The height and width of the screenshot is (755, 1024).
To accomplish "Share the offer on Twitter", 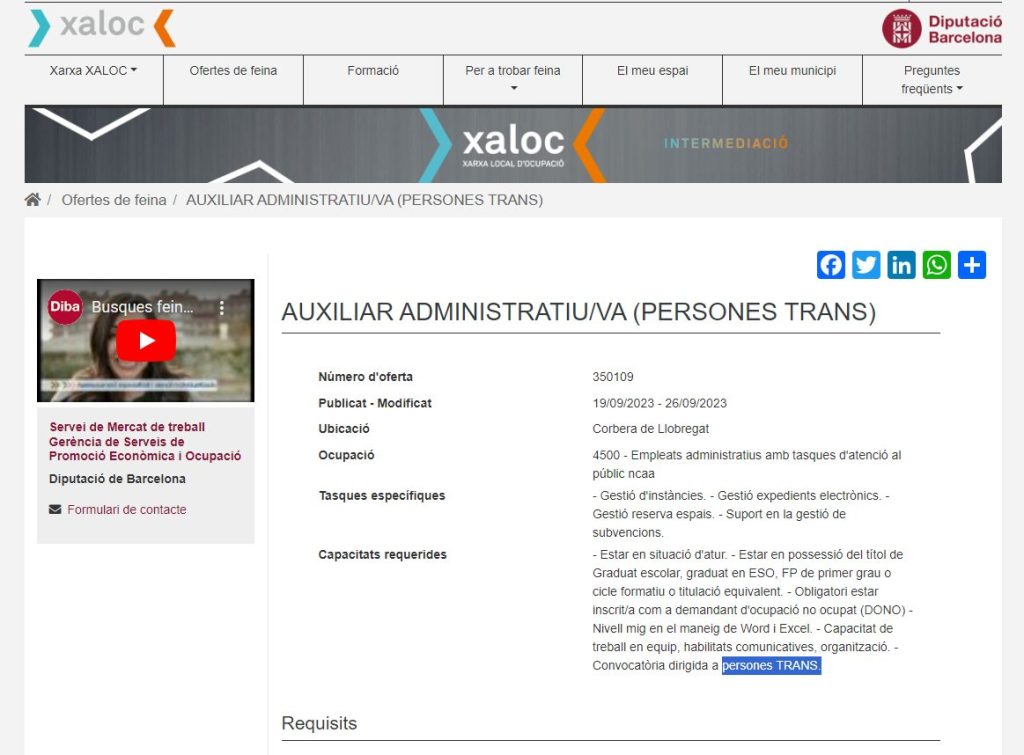I will click(x=866, y=265).
